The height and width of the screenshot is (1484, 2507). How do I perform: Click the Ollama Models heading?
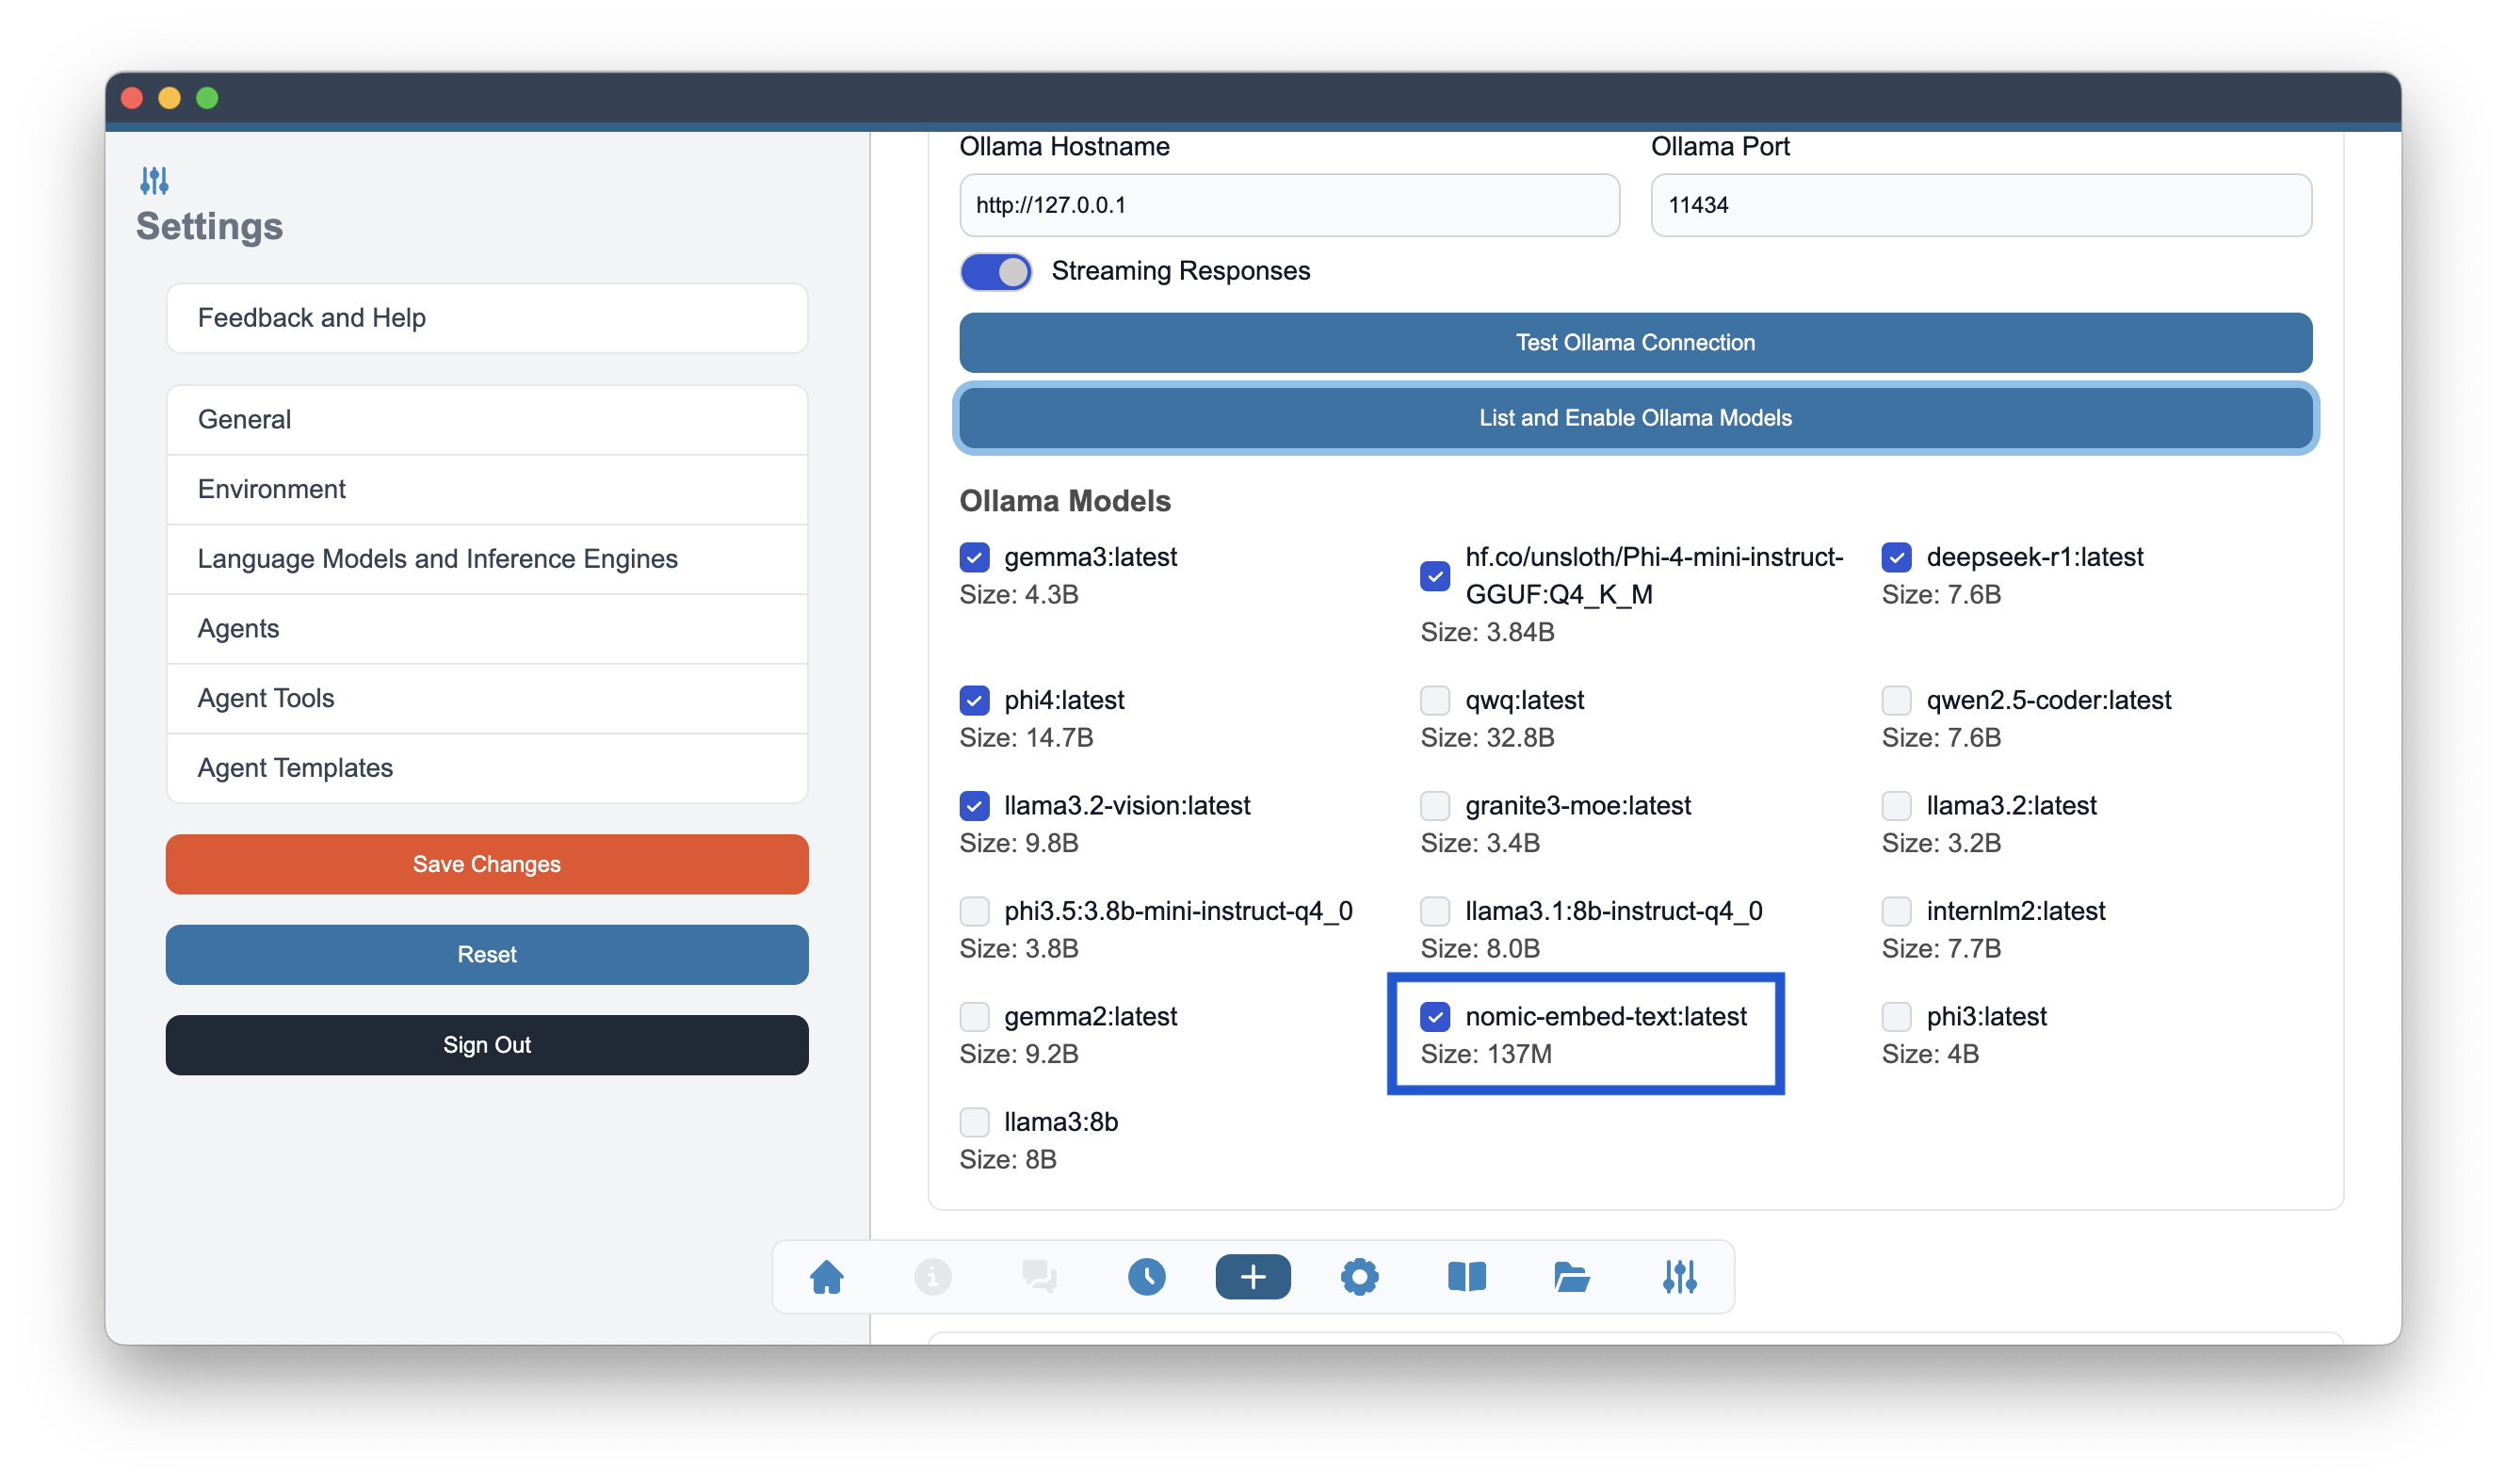point(1065,501)
